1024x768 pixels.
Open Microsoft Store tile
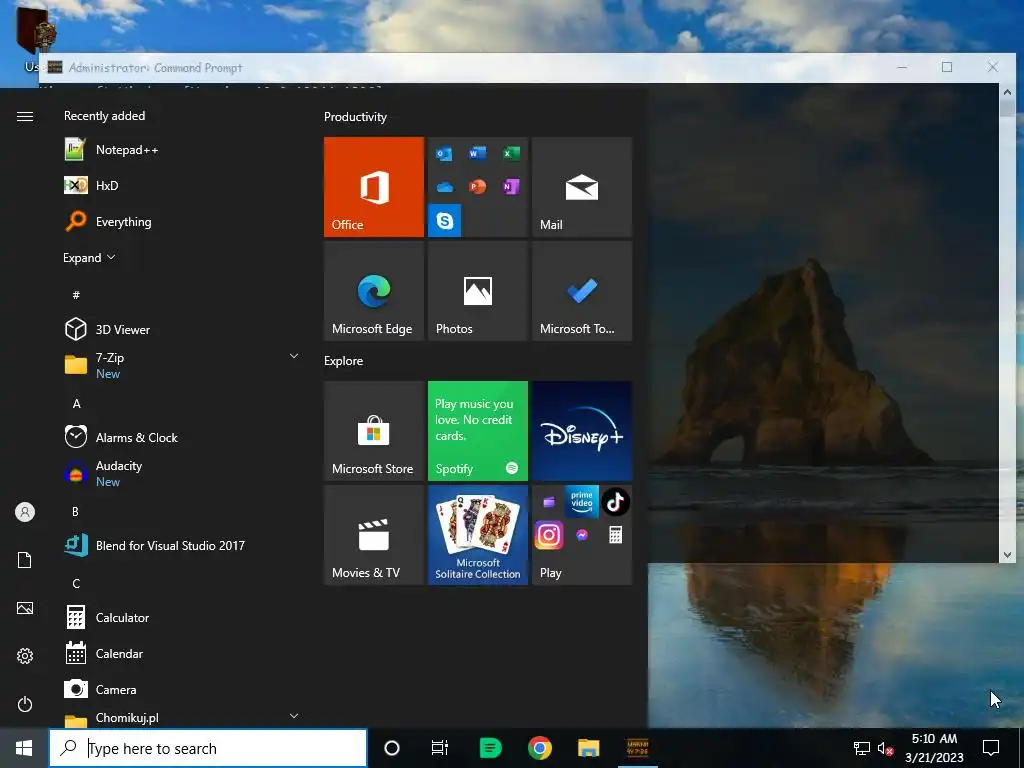(x=374, y=431)
